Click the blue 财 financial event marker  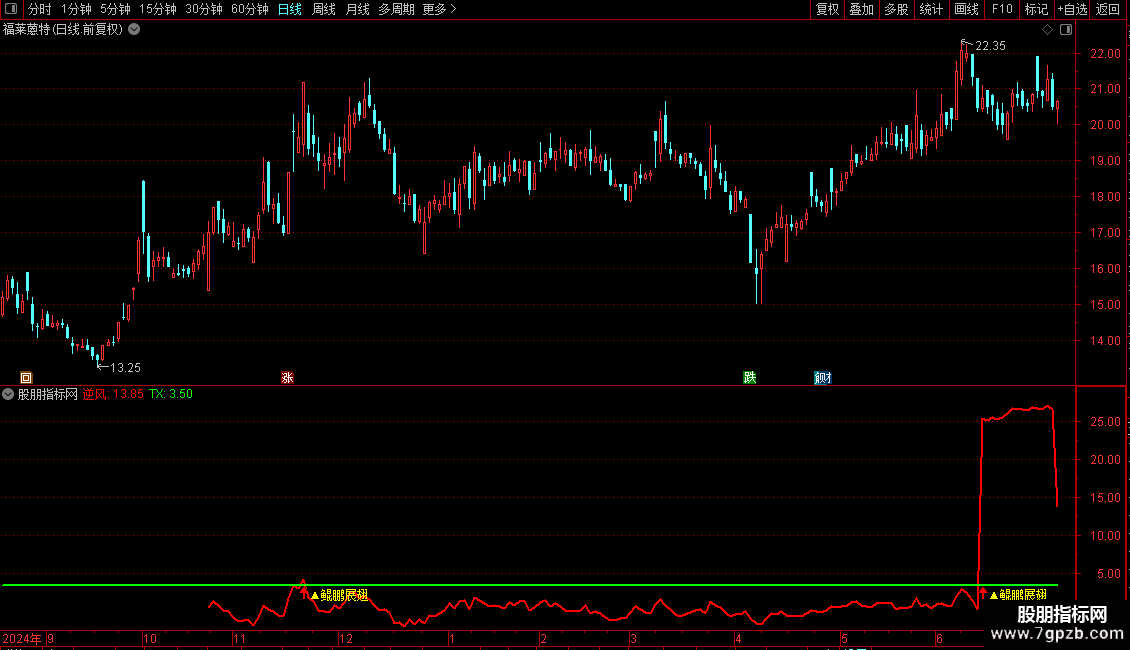click(x=823, y=378)
